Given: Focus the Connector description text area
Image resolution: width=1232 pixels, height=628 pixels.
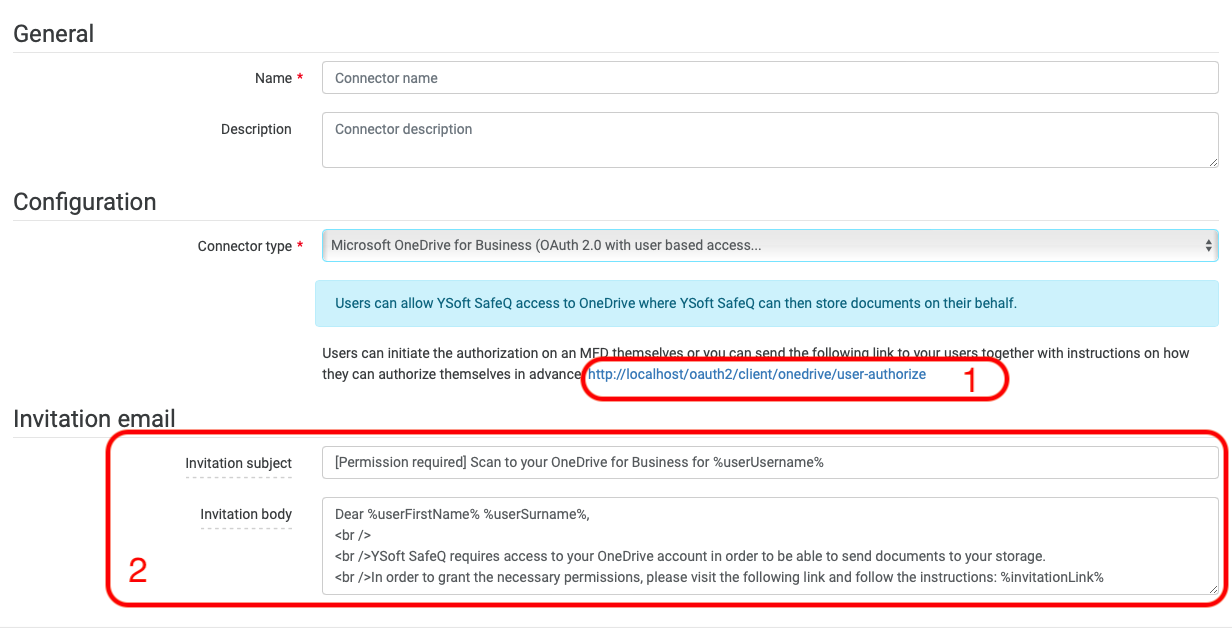Looking at the screenshot, I should (769, 139).
